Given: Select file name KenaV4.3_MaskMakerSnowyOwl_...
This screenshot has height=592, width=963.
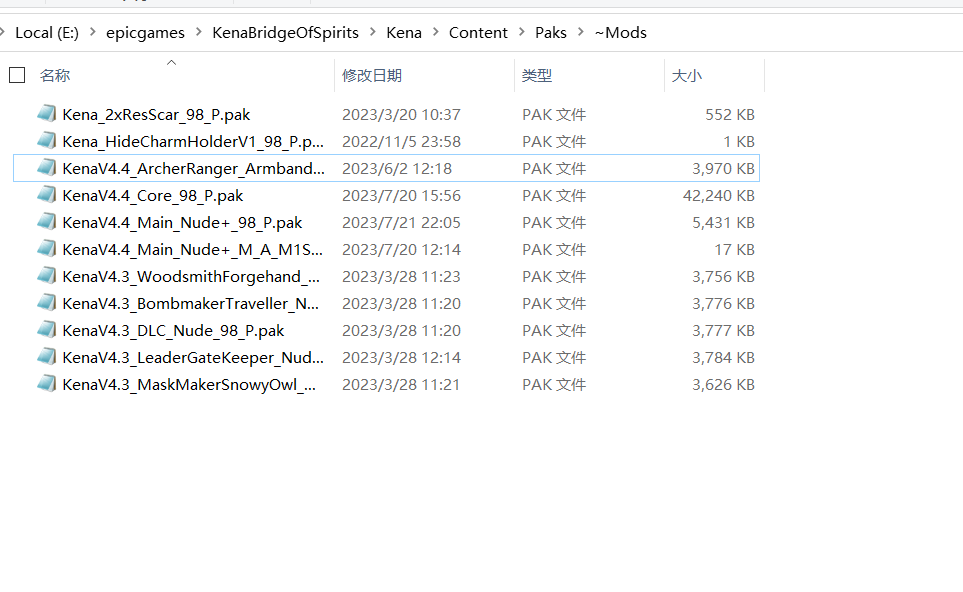Looking at the screenshot, I should [x=189, y=385].
